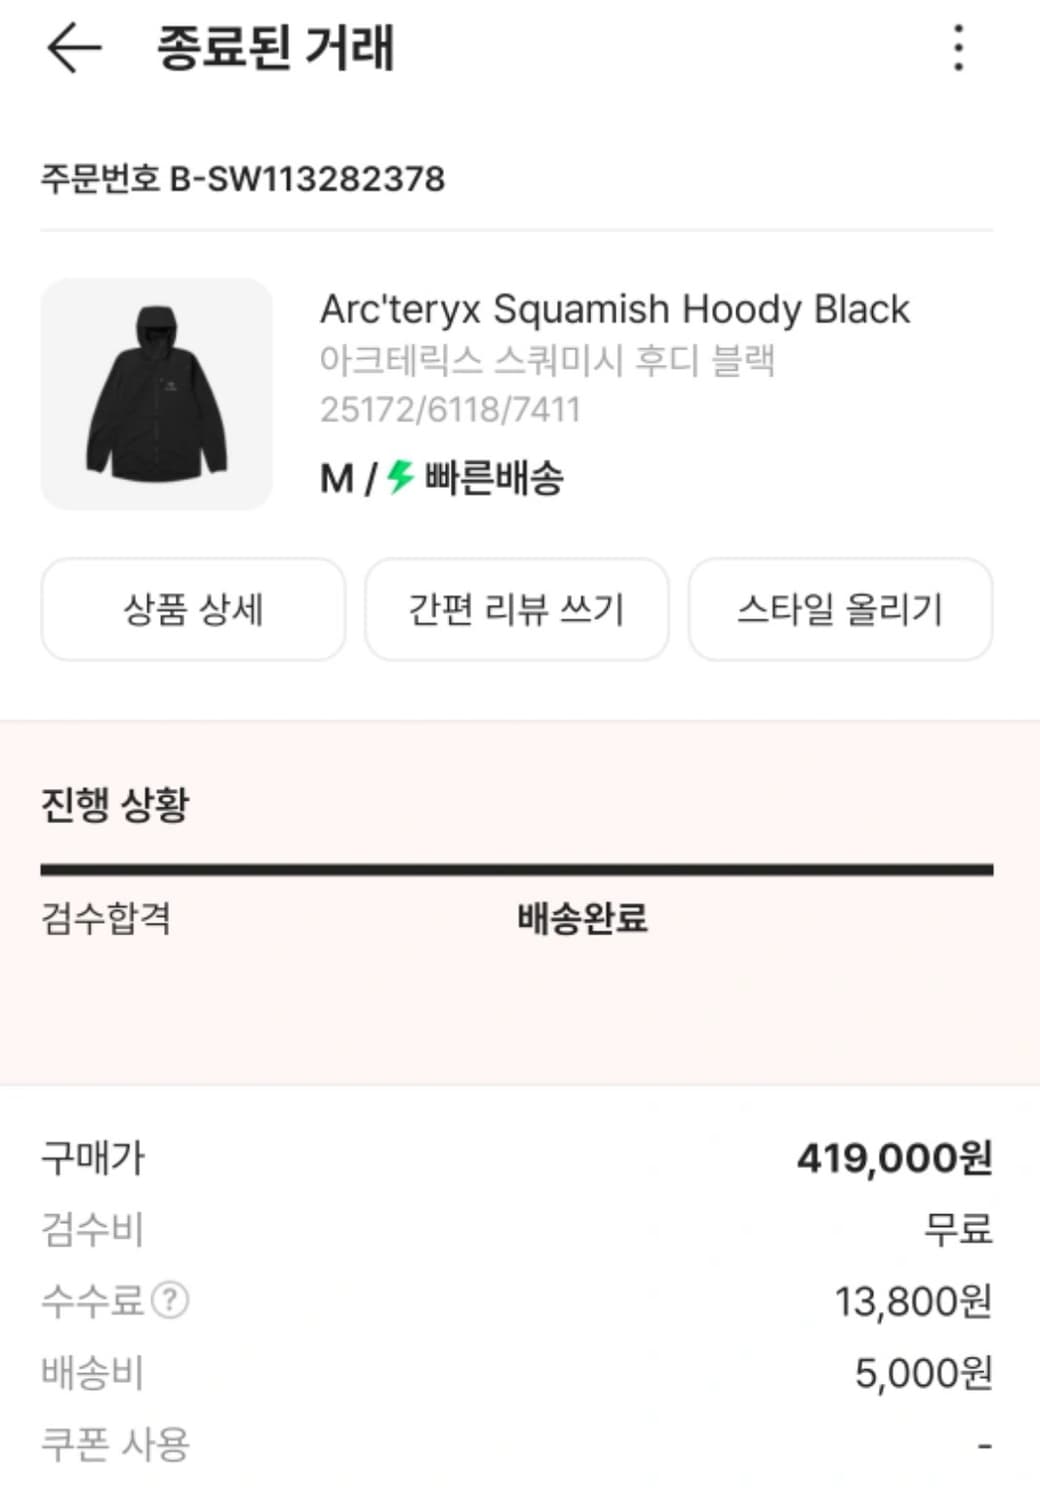Tap the green lightning 빠른배송 icon
This screenshot has width=1040, height=1500.
coord(401,477)
